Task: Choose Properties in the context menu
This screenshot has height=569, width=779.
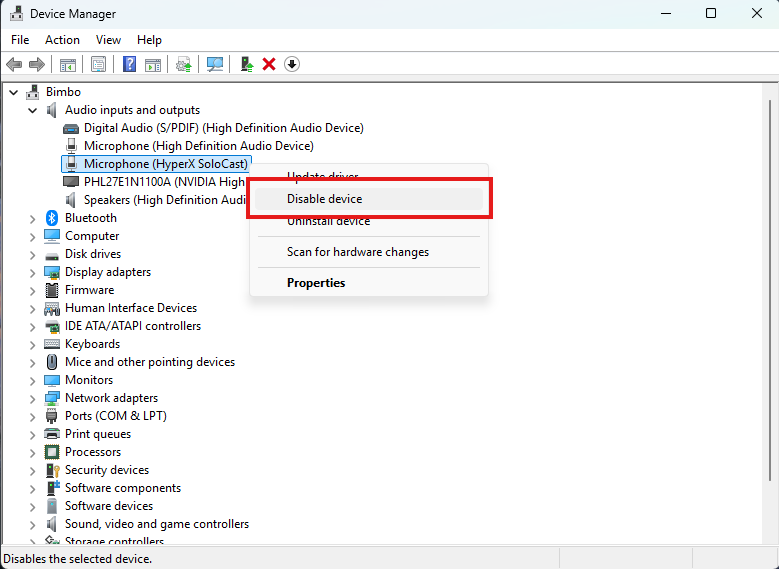Action: (316, 283)
